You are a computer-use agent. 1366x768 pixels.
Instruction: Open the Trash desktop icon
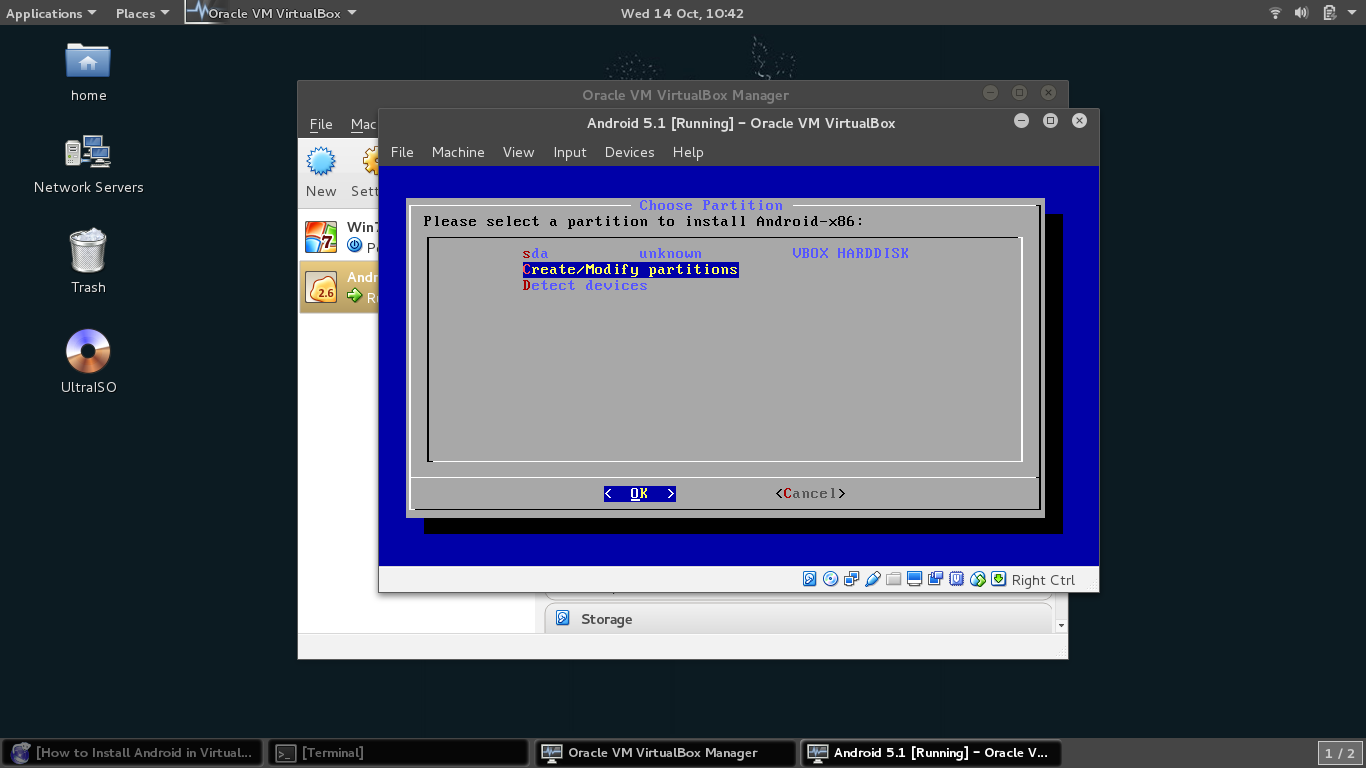pos(88,250)
